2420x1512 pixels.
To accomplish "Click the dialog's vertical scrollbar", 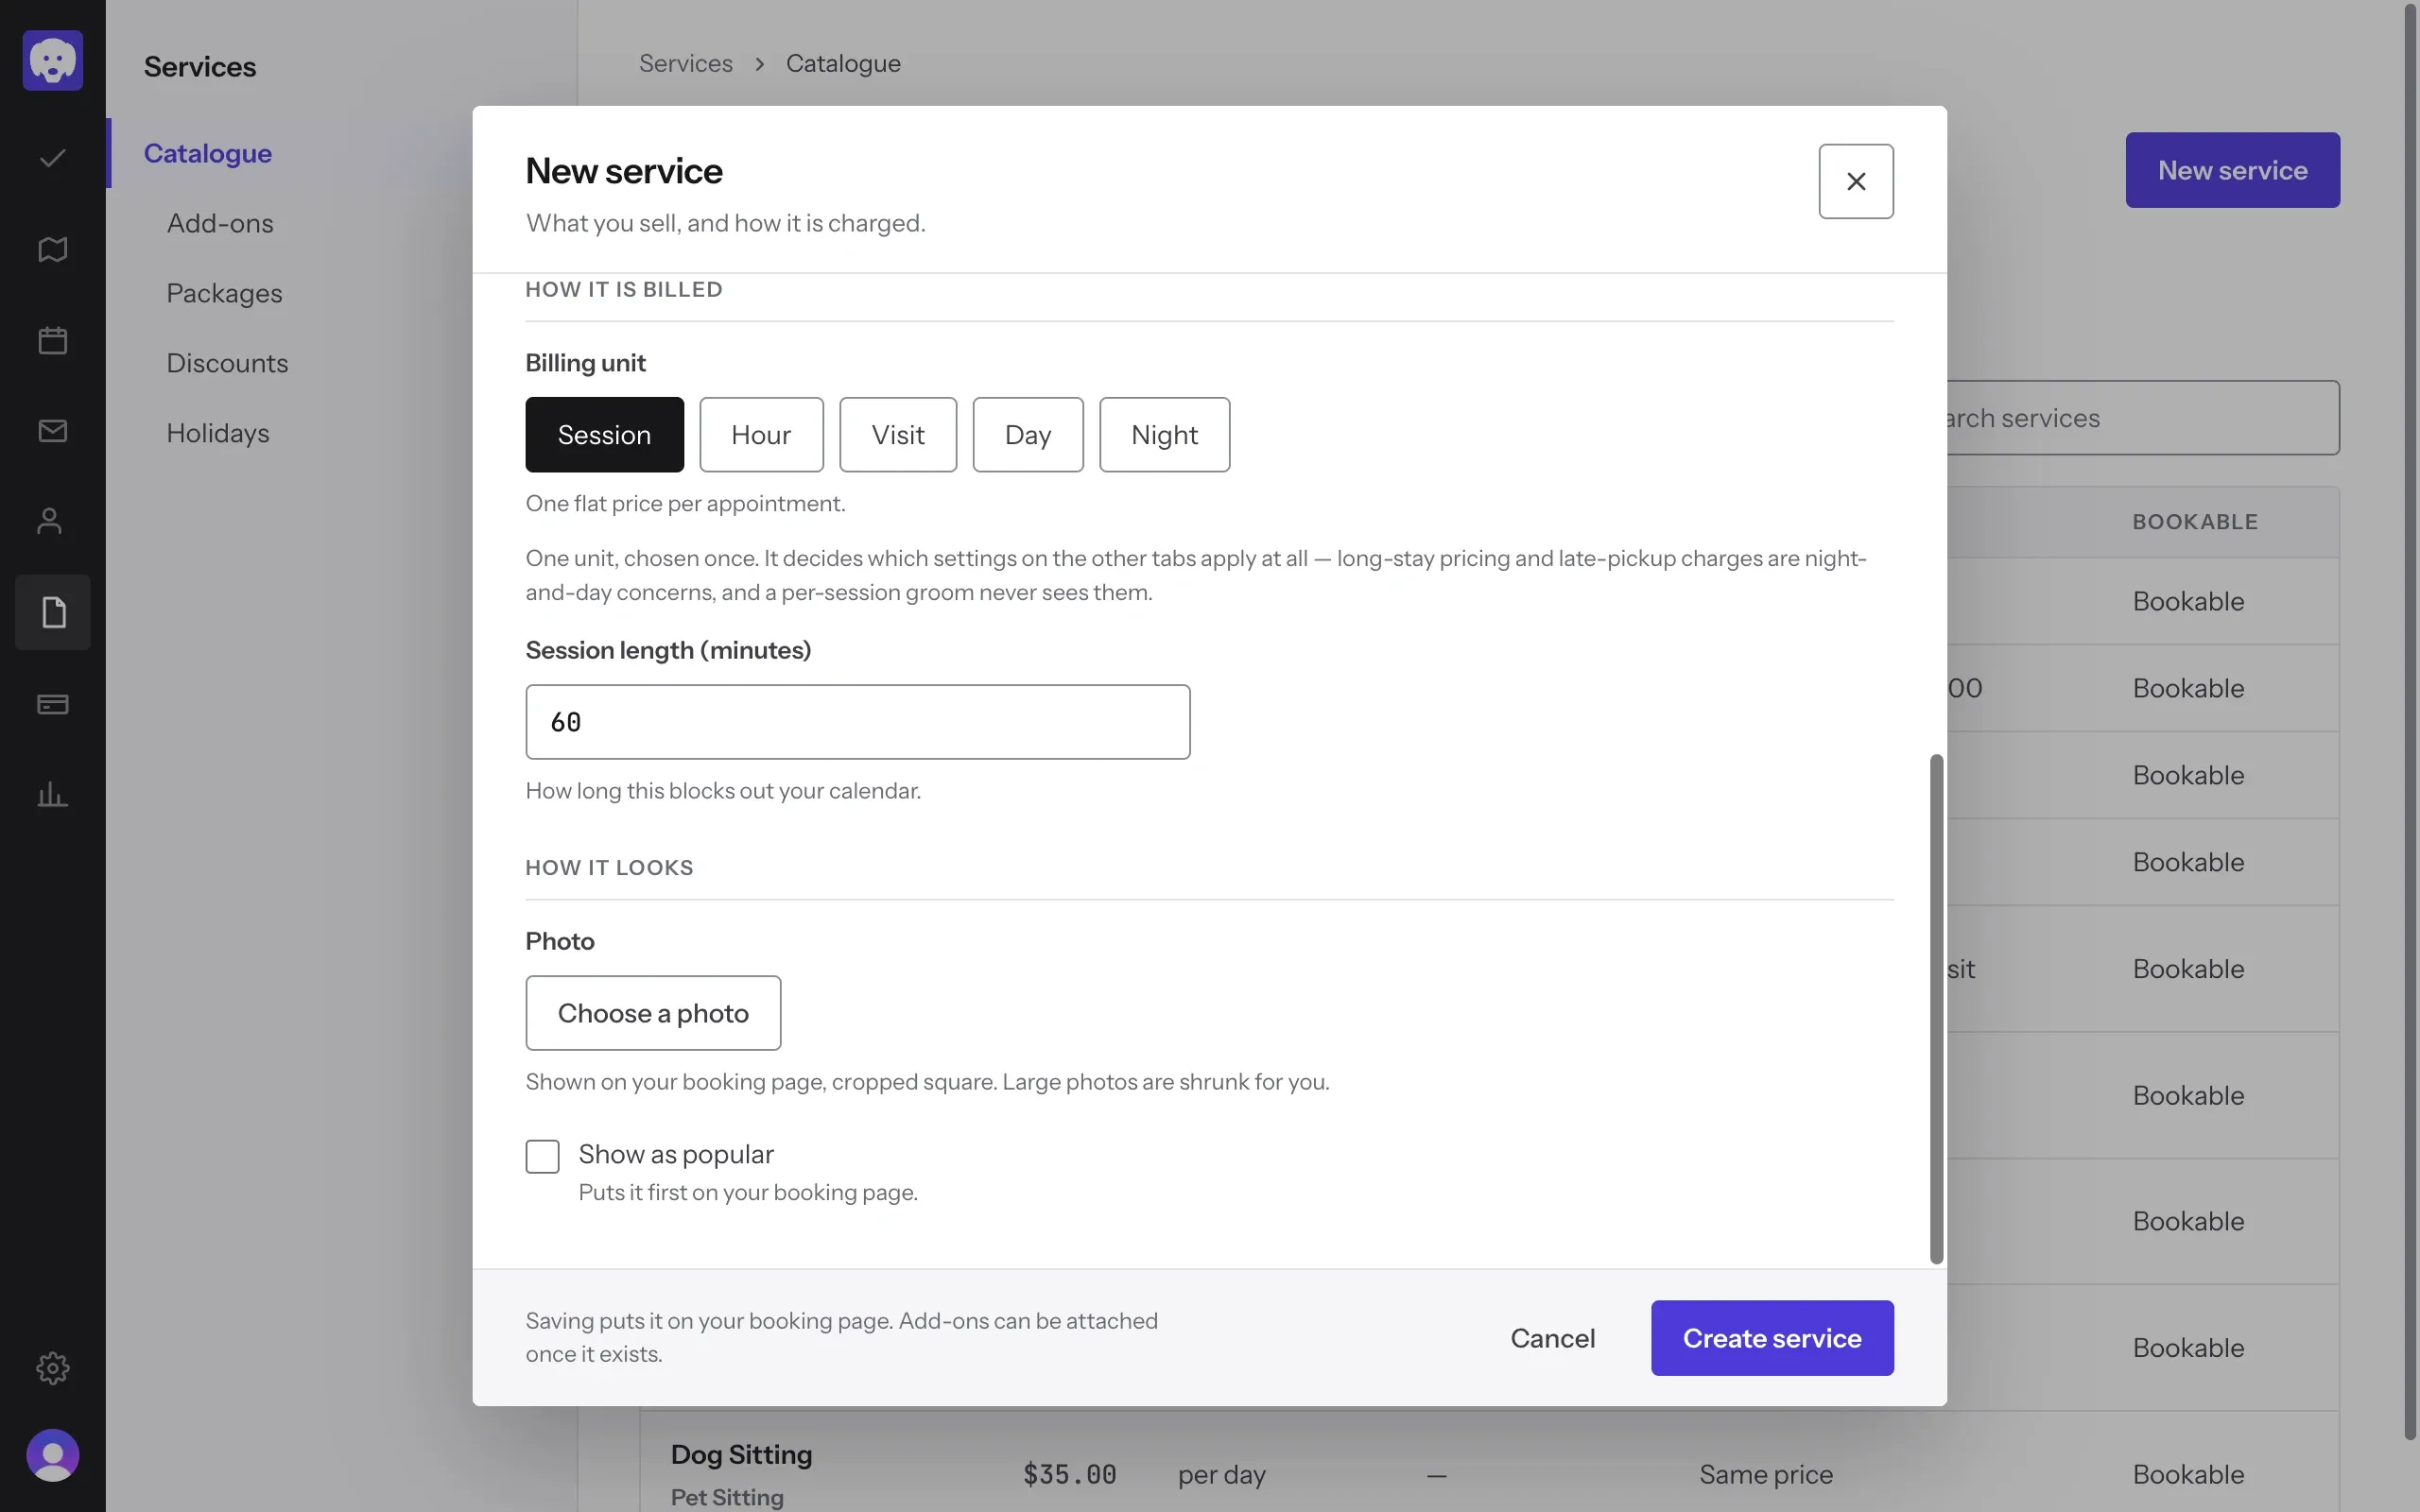I will pos(1936,1009).
